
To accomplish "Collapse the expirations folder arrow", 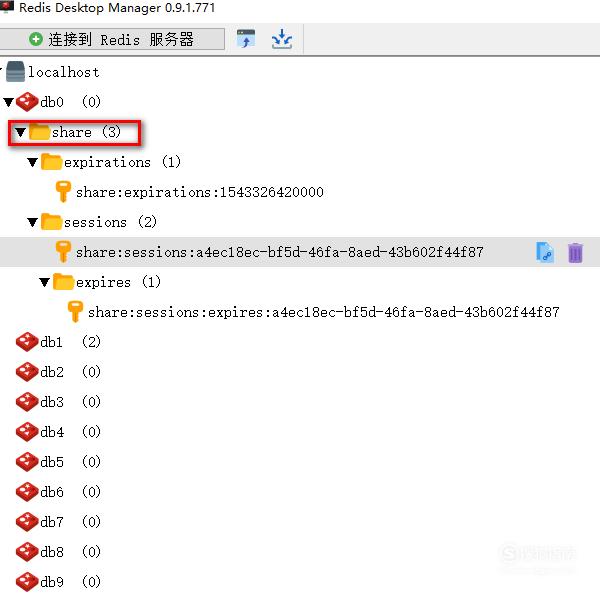I will [33, 162].
